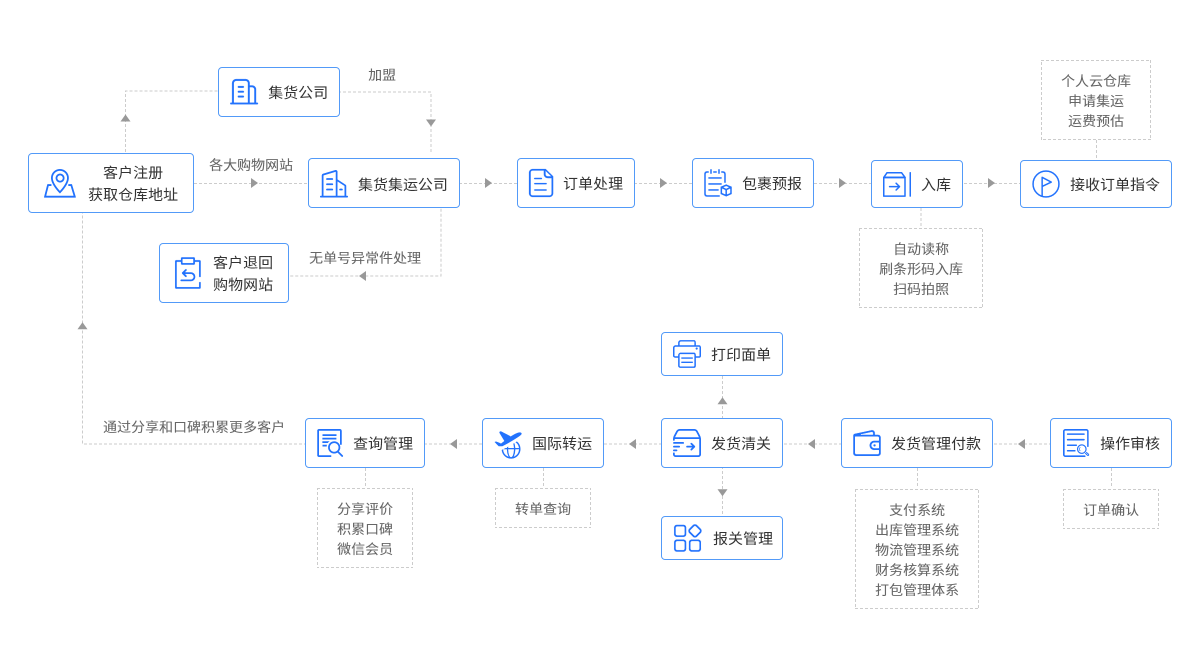The width and height of the screenshot is (1200, 670).
Task: Click the review list icon in 操作审核
Action: 1076,443
